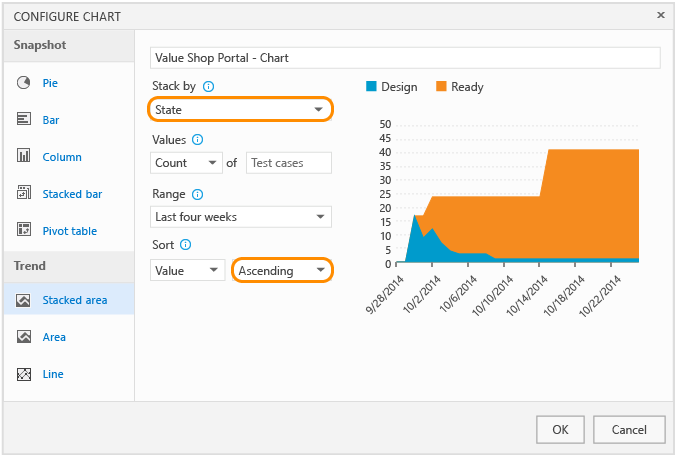Select the Stacked area trend icon
Viewport: 675px width, 455px height.
[24, 300]
